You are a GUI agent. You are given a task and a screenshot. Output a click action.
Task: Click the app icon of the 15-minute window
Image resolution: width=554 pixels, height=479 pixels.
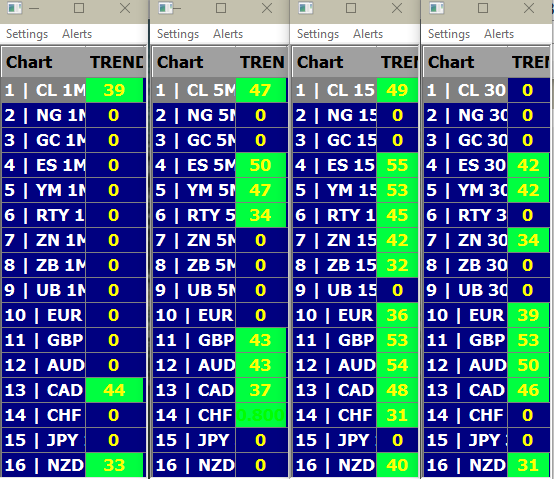pyautogui.click(x=306, y=8)
